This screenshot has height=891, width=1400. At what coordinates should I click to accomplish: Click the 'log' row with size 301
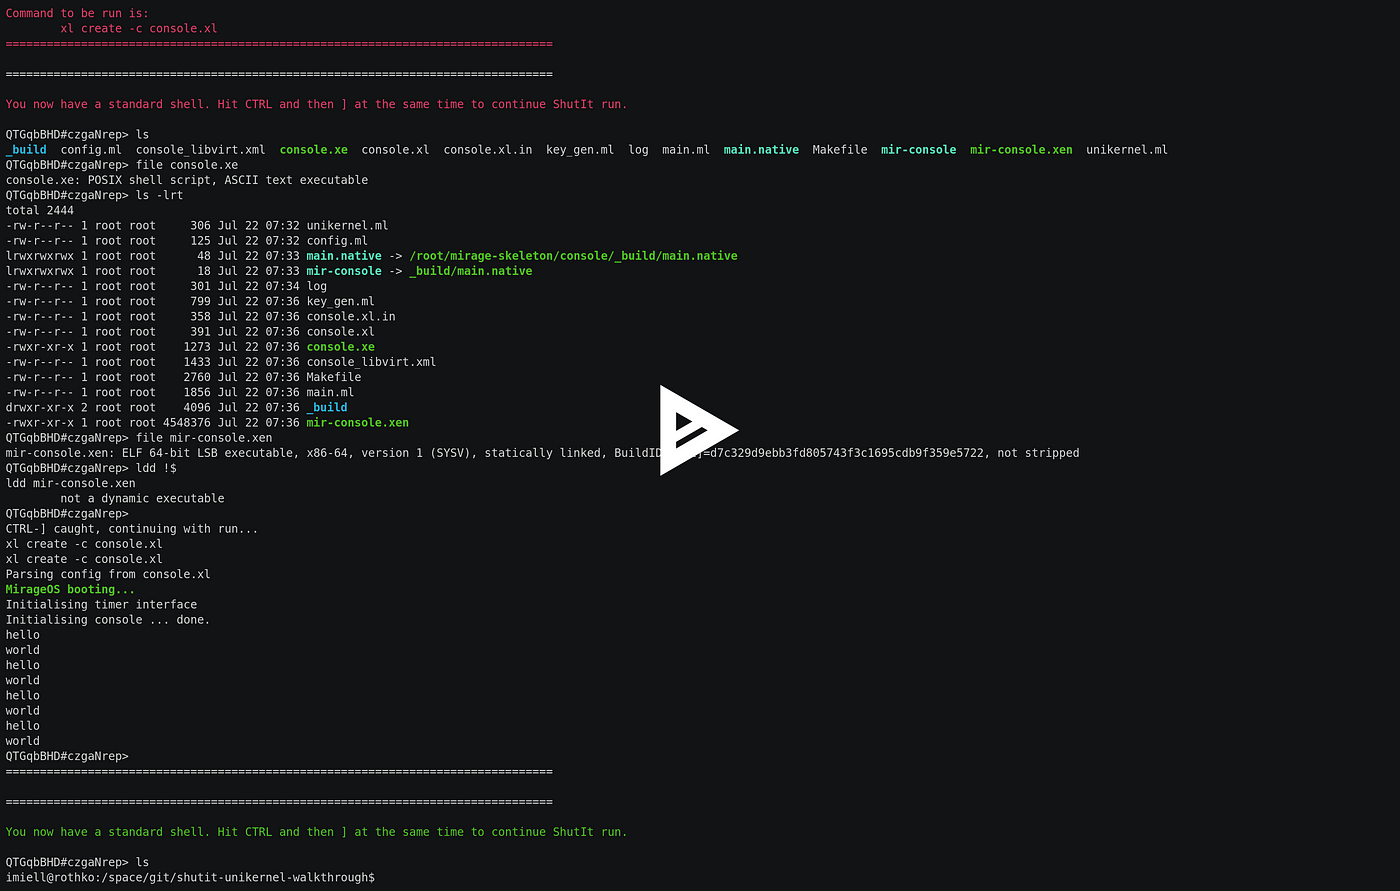[166, 286]
